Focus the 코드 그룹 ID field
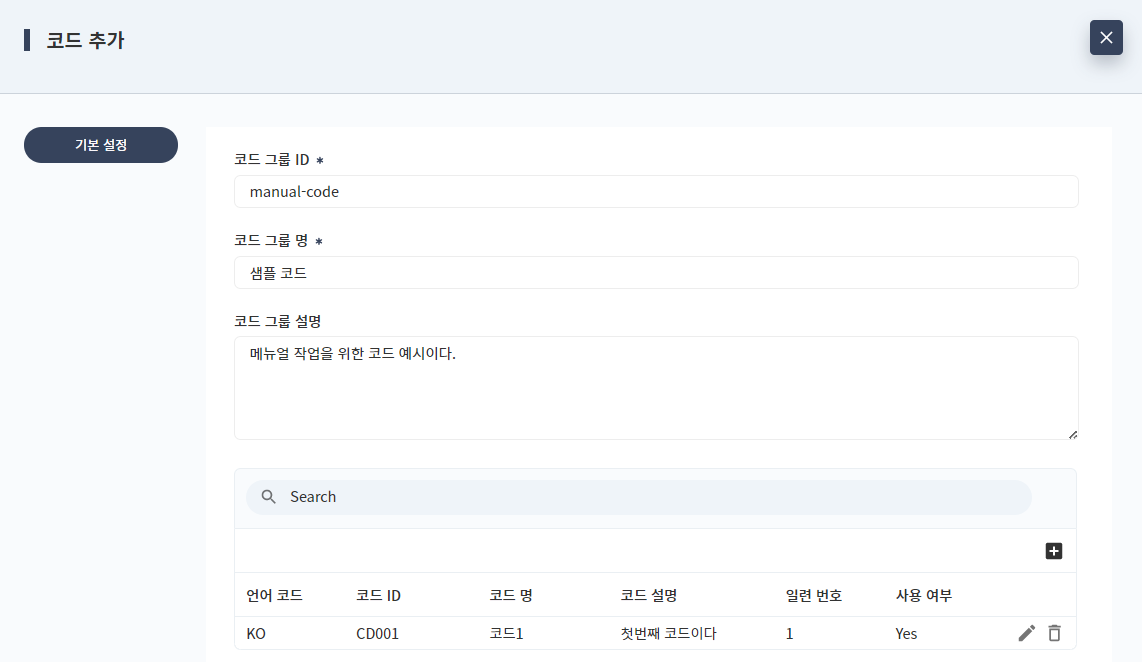This screenshot has width=1142, height=662. click(x=655, y=192)
